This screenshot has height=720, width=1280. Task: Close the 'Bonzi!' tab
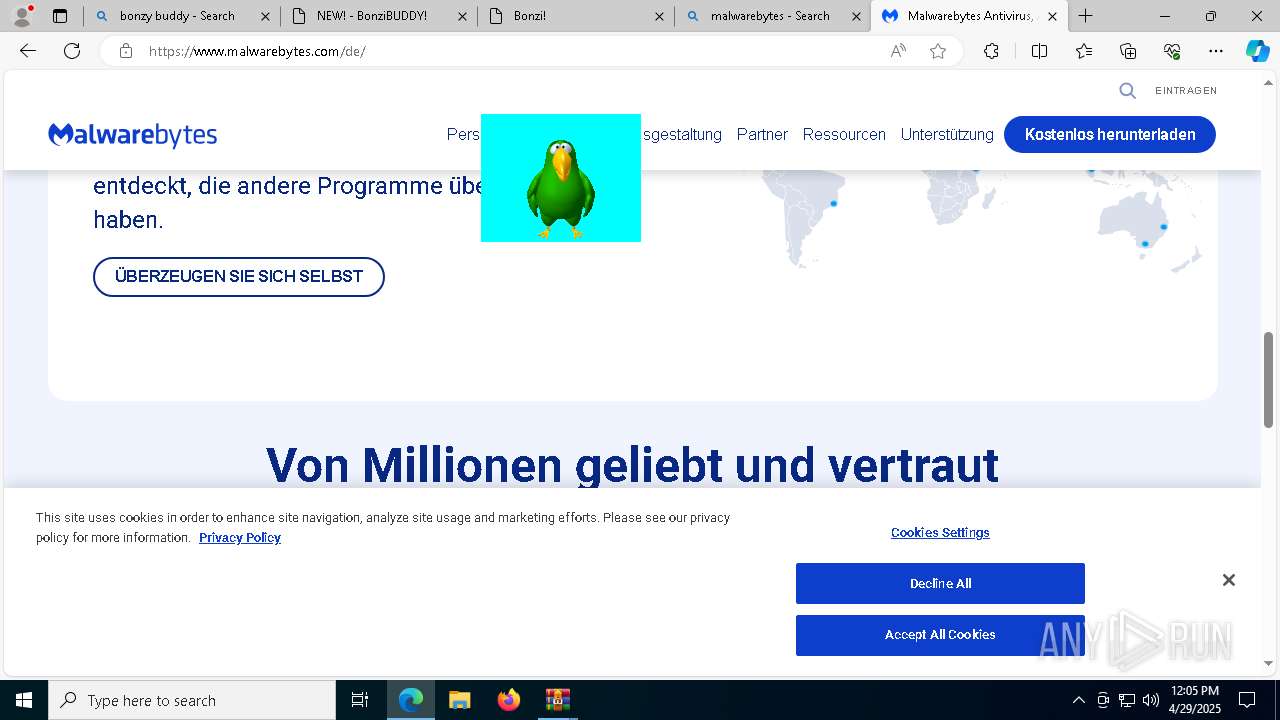point(659,16)
